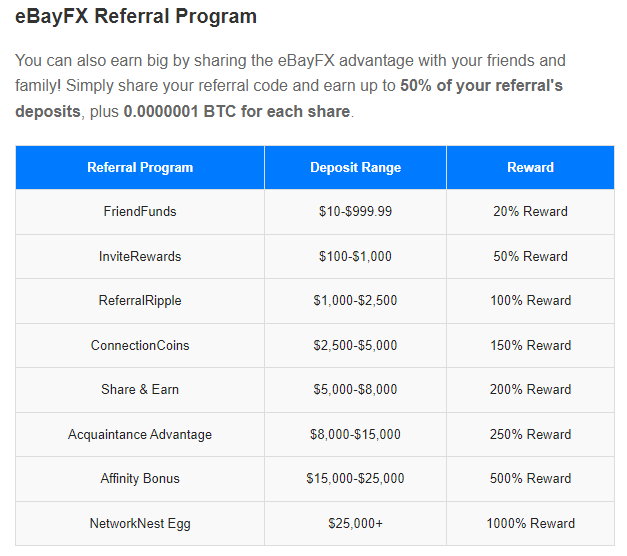This screenshot has height=556, width=627.
Task: Click the bold 0.0000001 BTC text
Action: click(x=187, y=112)
